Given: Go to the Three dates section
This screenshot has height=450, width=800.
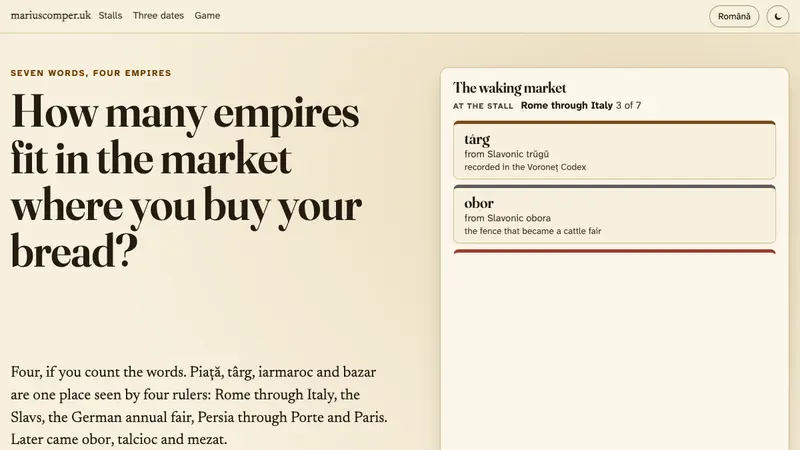Looking at the screenshot, I should 158,15.
